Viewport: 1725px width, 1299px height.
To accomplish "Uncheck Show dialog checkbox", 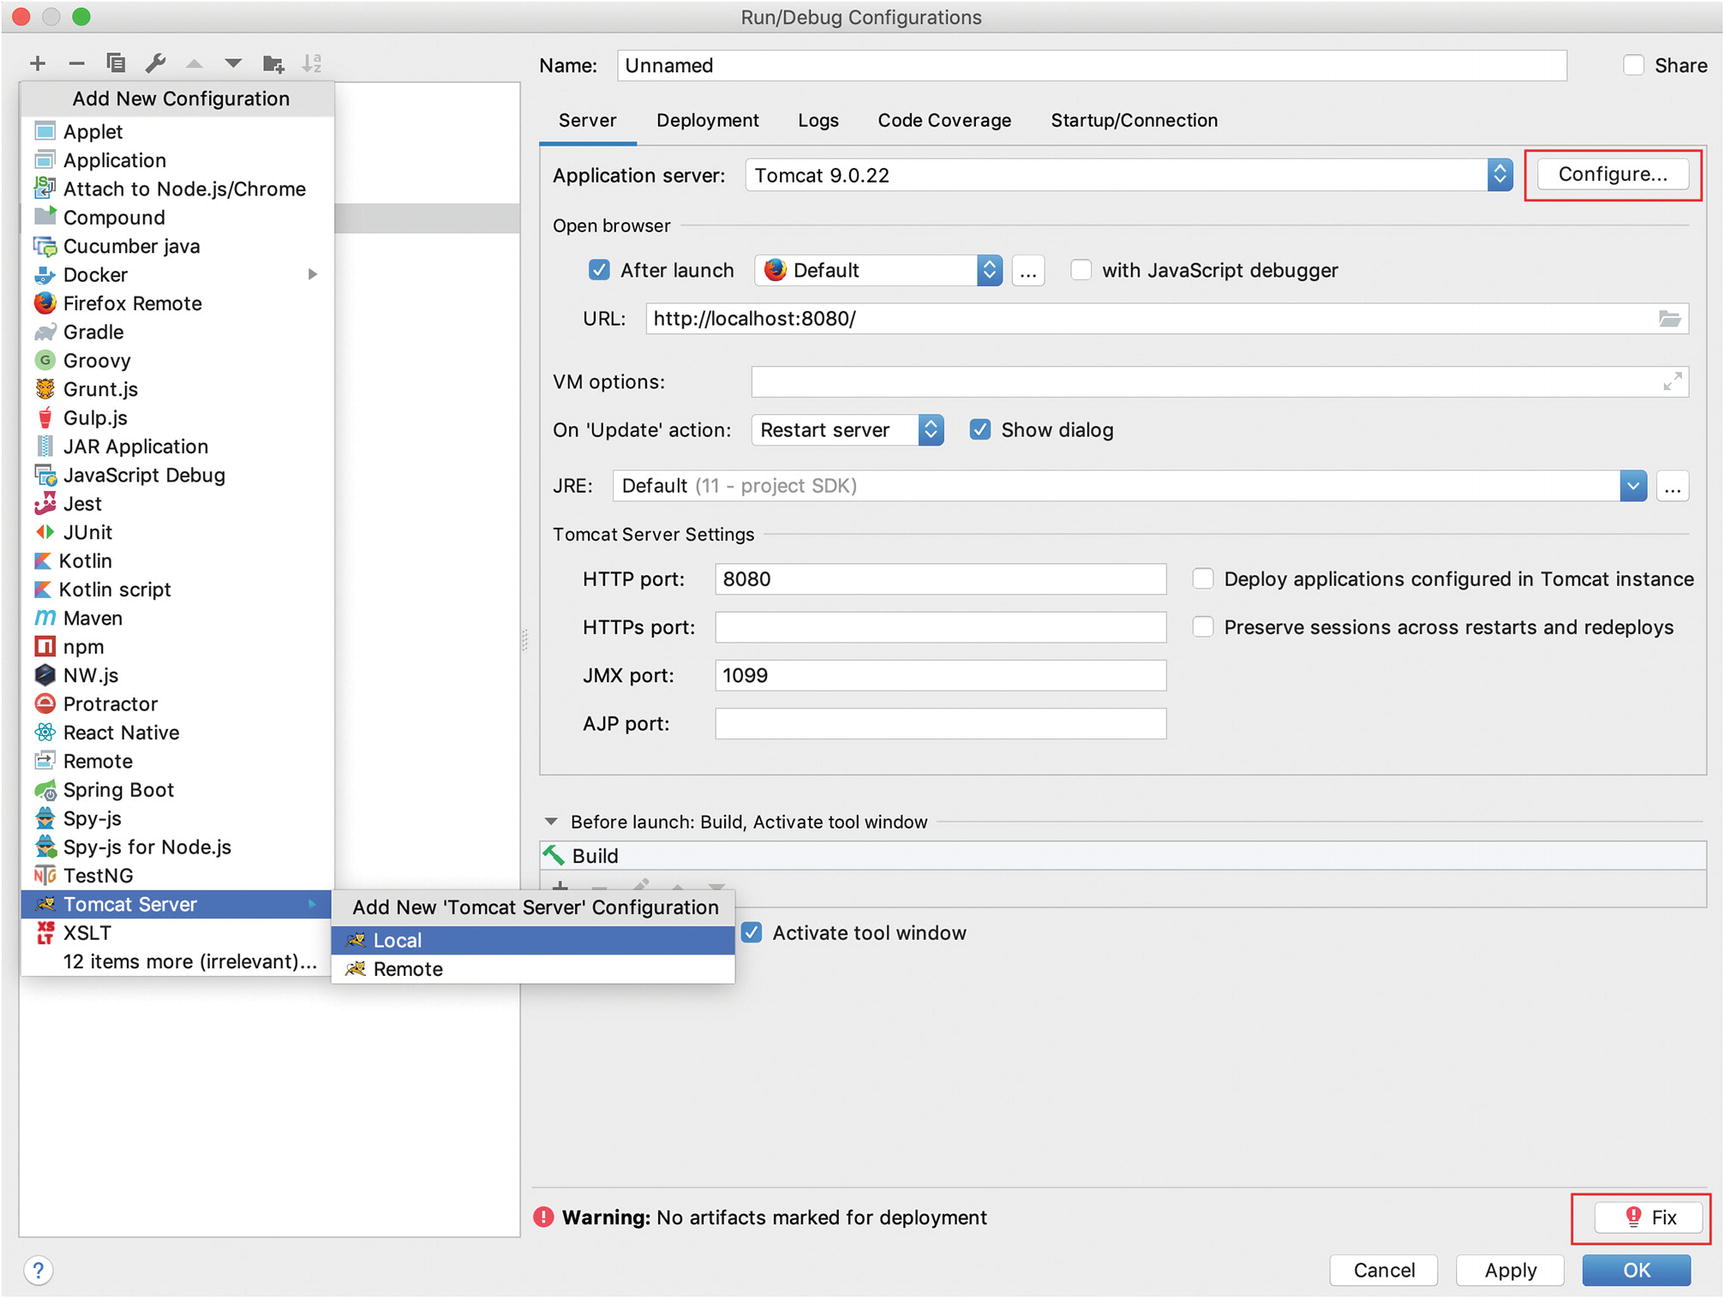I will click(980, 430).
